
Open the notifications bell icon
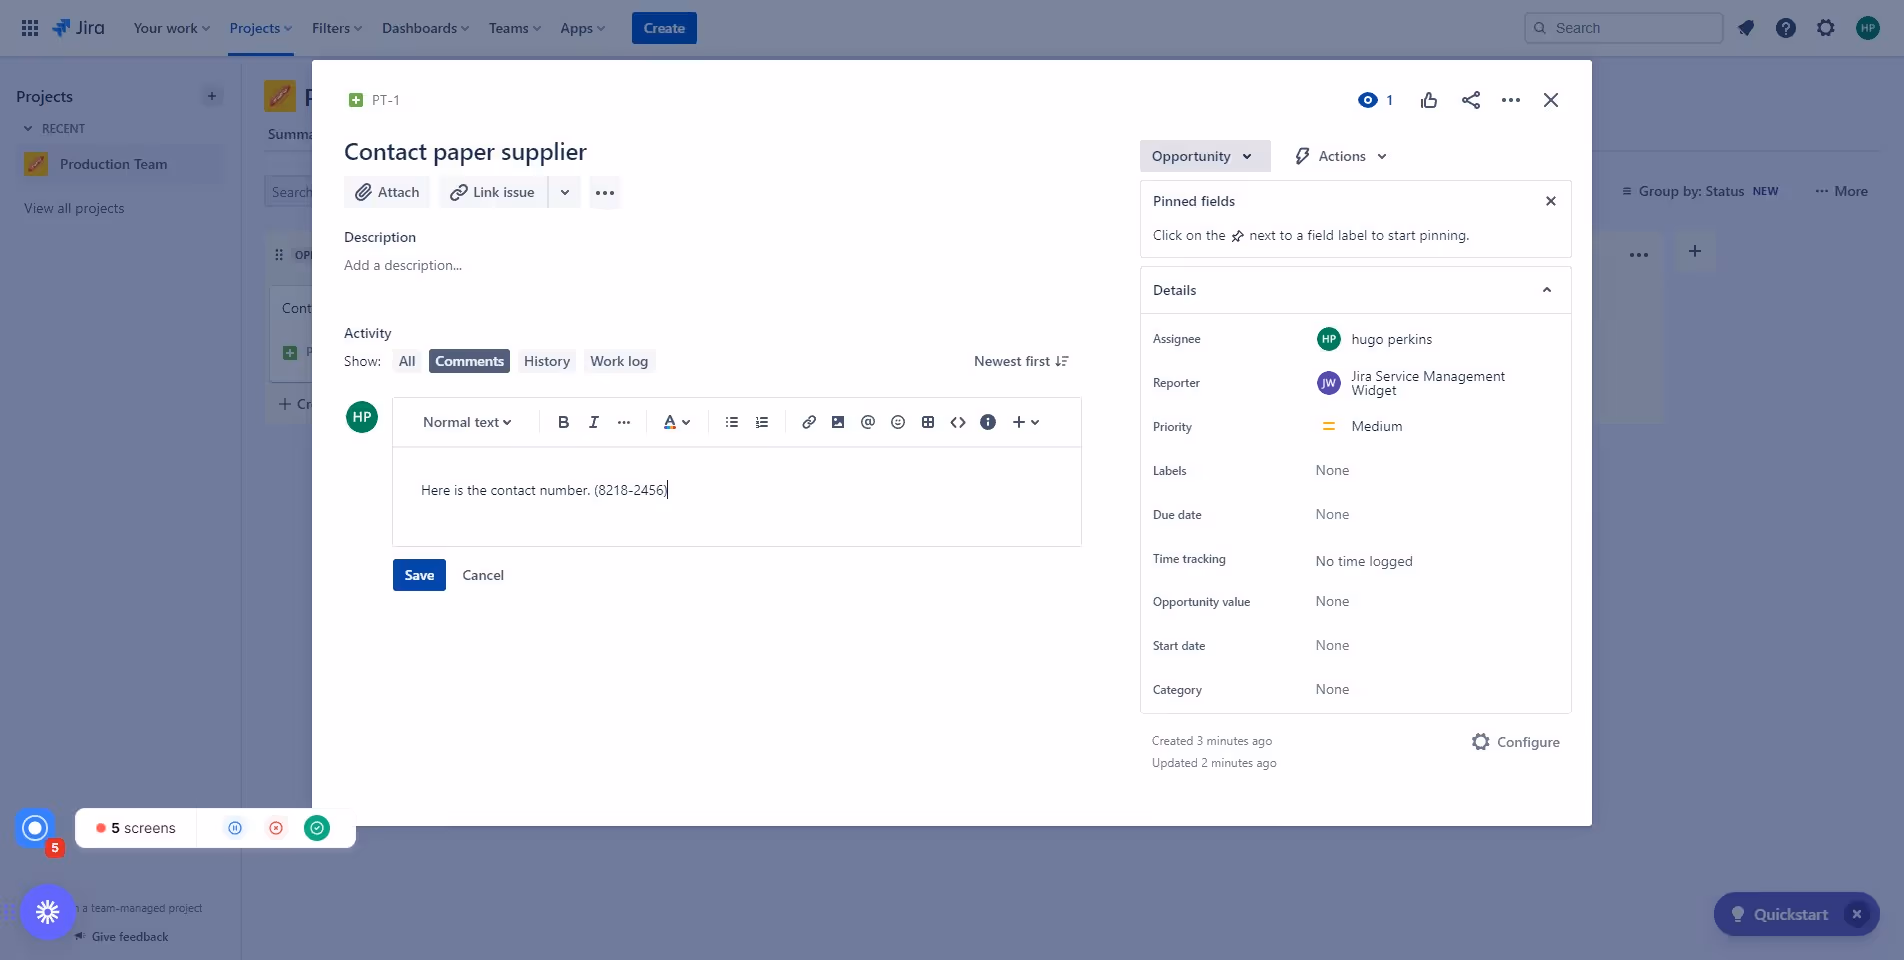[1746, 28]
